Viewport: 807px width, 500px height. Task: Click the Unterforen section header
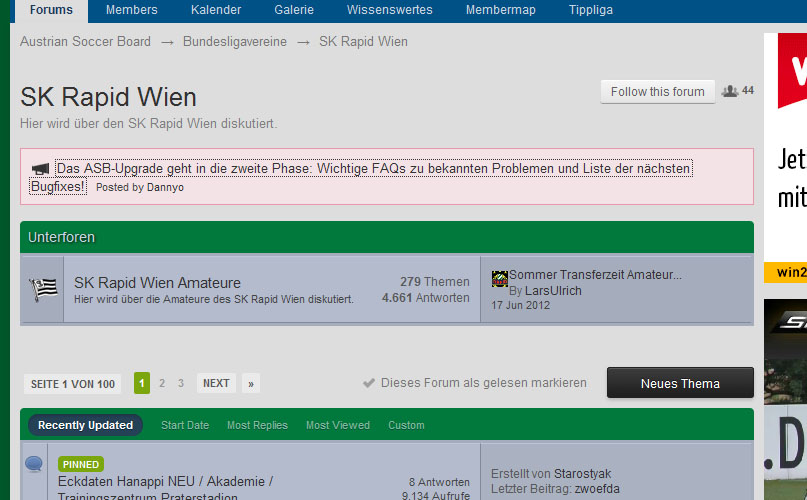click(x=387, y=237)
